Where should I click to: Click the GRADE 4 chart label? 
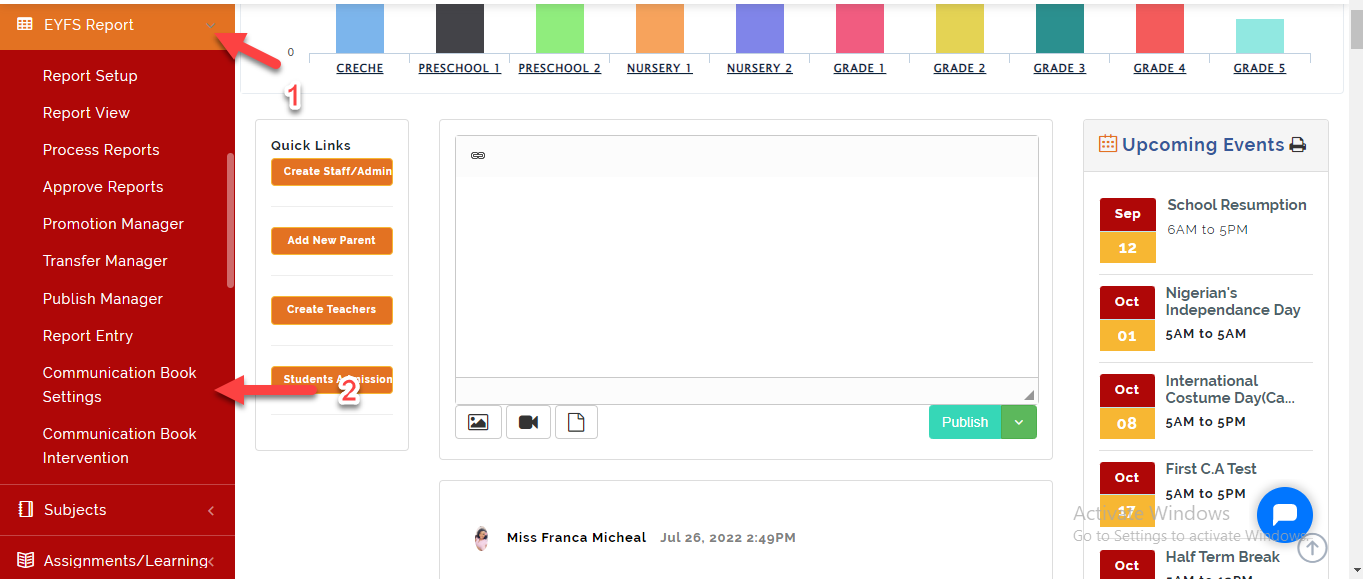coord(1160,68)
